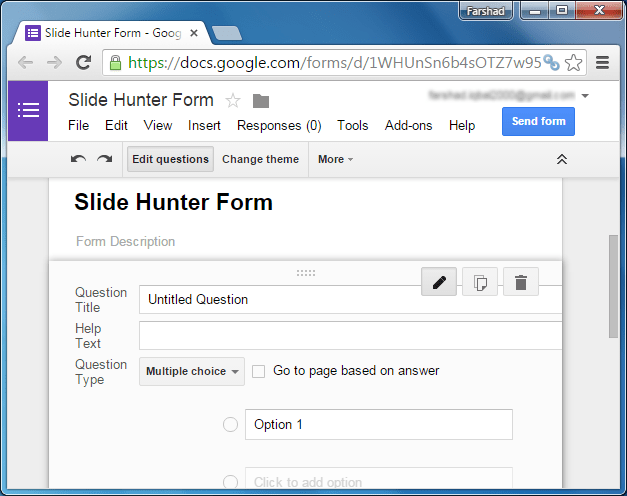The height and width of the screenshot is (496, 627).
Task: Go forward in Chrome browser
Action: (x=54, y=62)
